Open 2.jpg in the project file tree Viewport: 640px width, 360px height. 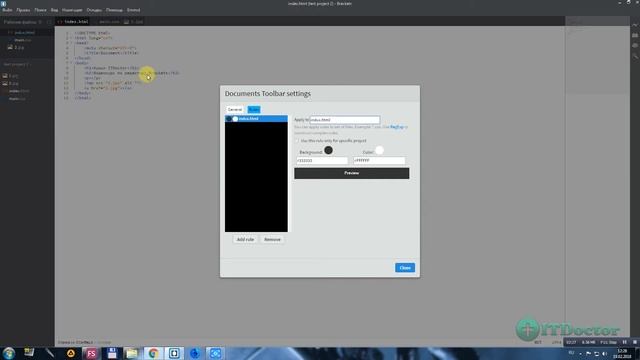click(13, 83)
